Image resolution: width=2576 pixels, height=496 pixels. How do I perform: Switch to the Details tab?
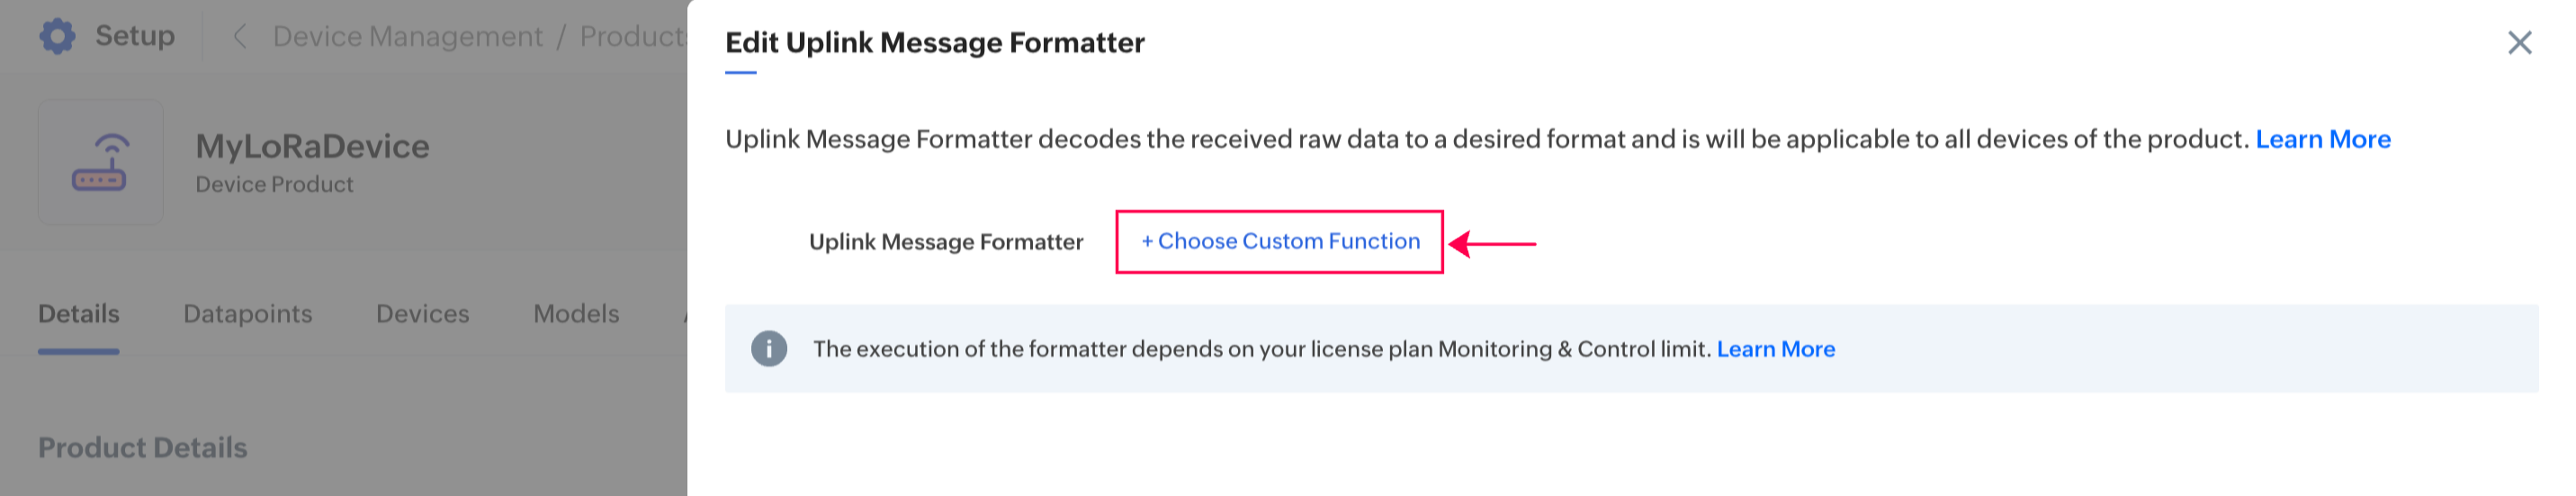tap(79, 314)
